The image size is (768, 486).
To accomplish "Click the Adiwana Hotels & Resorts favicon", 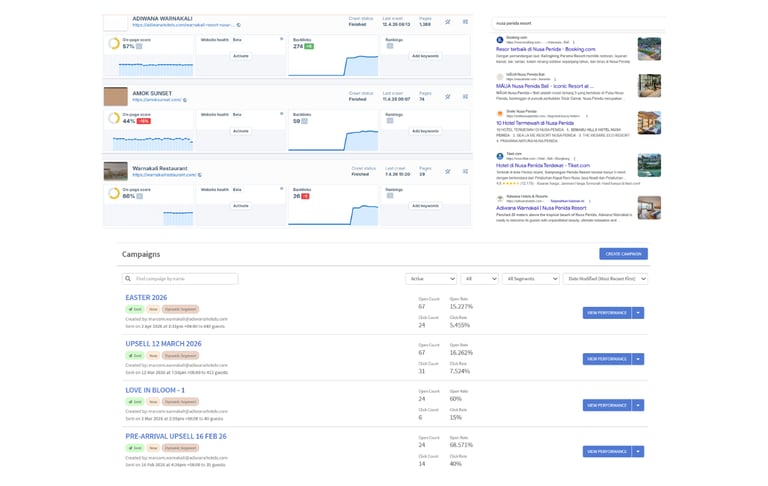I will point(500,198).
